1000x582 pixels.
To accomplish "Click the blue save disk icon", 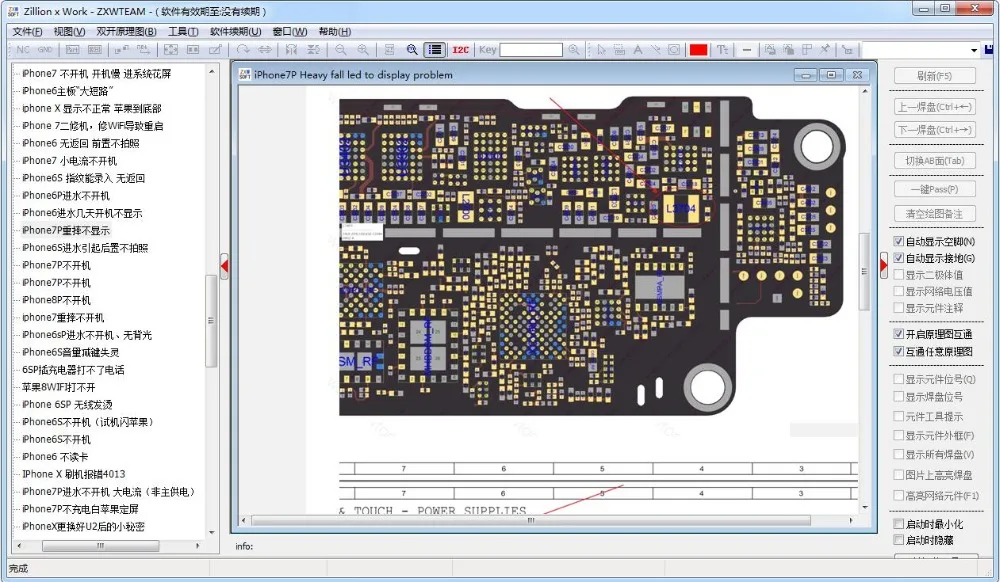I will [x=989, y=50].
